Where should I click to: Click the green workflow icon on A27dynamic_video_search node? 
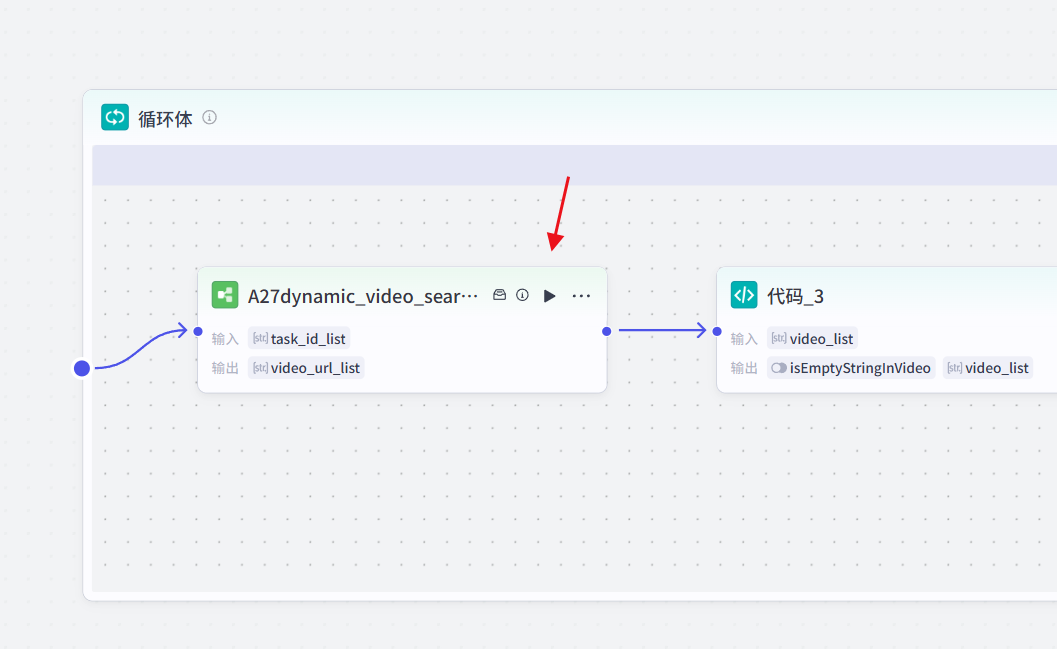click(x=225, y=295)
